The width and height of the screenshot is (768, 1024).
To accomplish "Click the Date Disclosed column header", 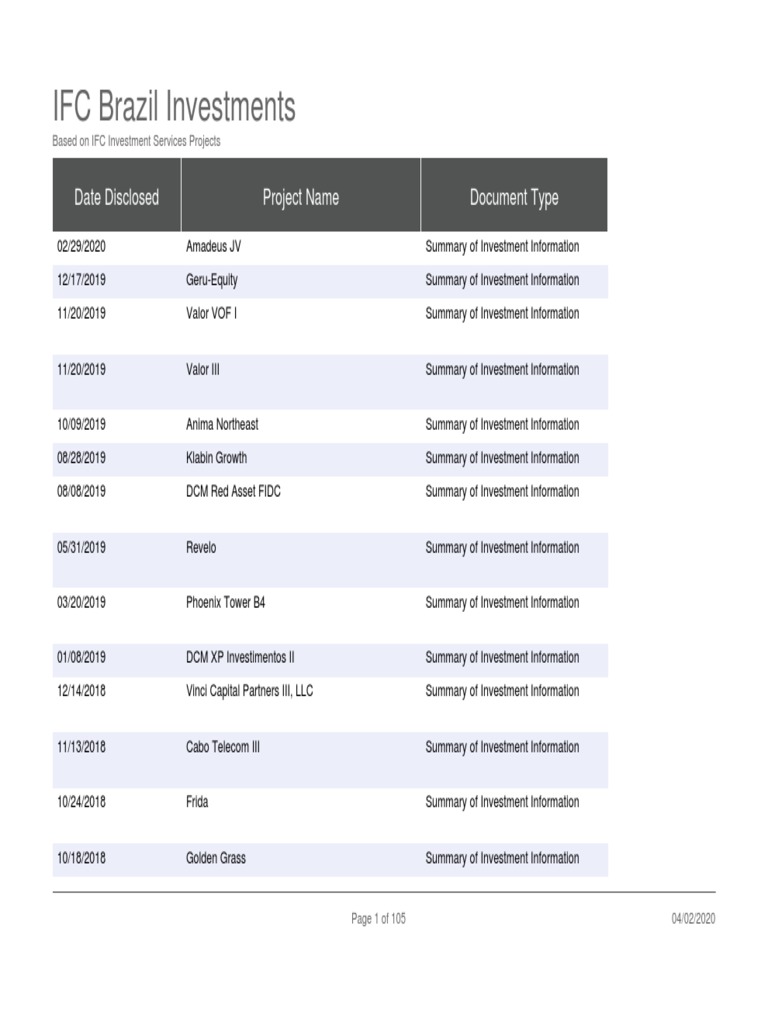I will (116, 197).
